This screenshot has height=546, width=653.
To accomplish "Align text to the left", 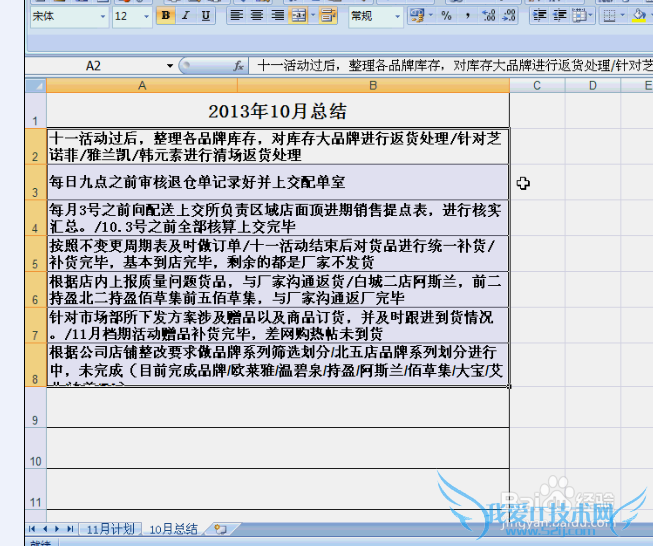I will [x=237, y=16].
